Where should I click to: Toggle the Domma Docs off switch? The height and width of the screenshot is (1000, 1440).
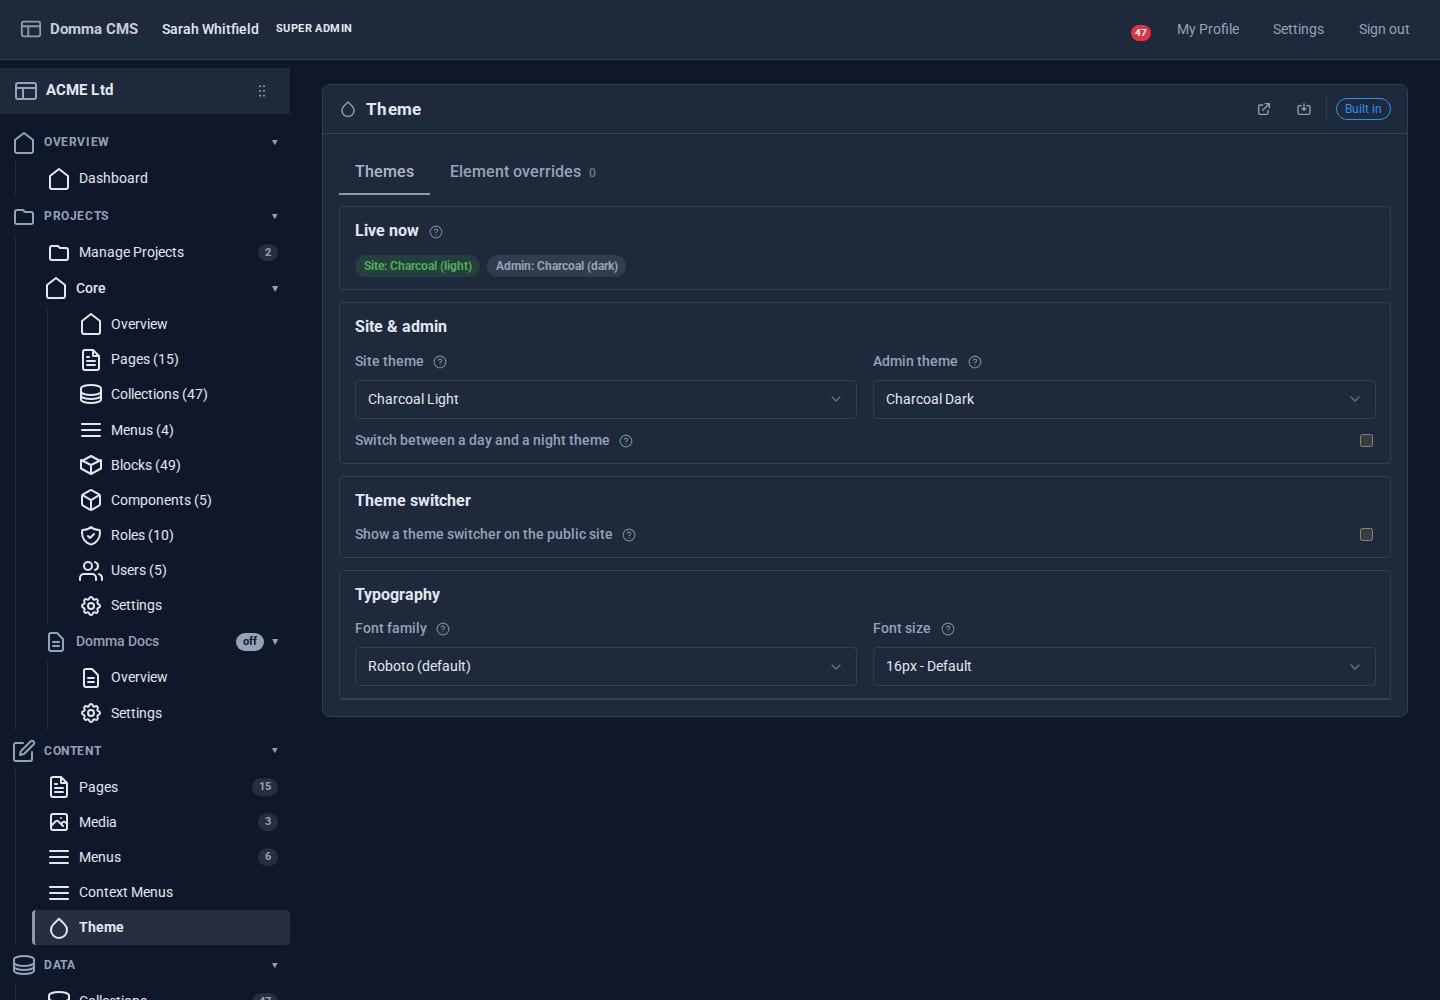(x=250, y=642)
